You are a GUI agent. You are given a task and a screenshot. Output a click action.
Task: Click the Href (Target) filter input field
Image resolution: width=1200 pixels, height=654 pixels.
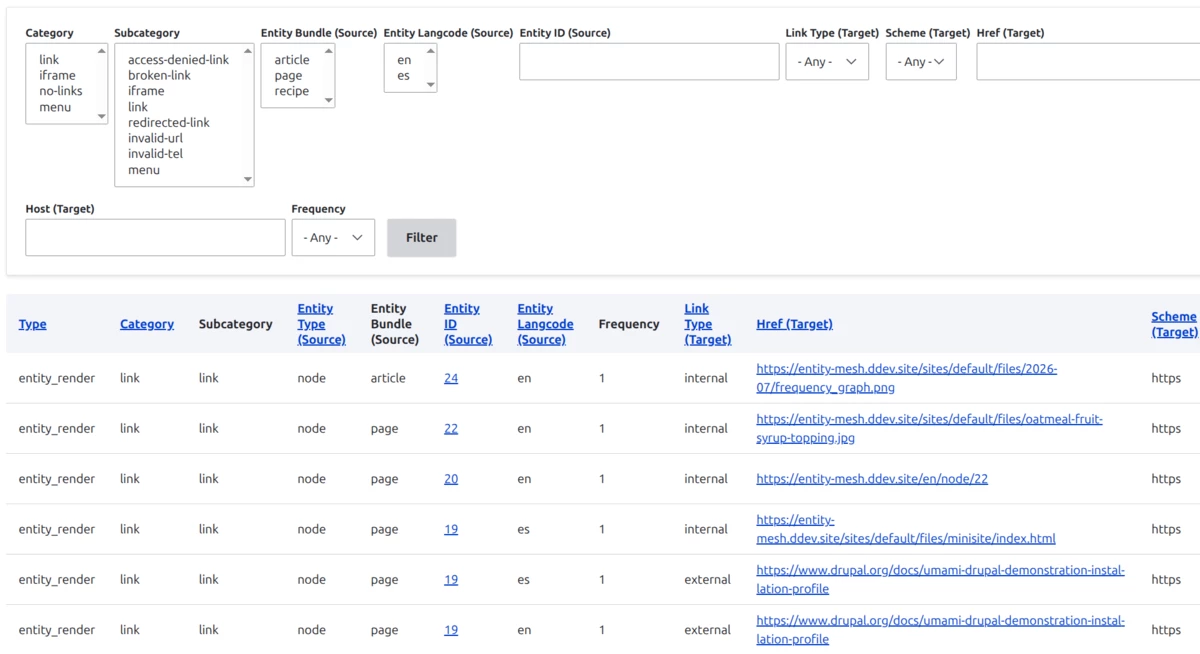1088,62
